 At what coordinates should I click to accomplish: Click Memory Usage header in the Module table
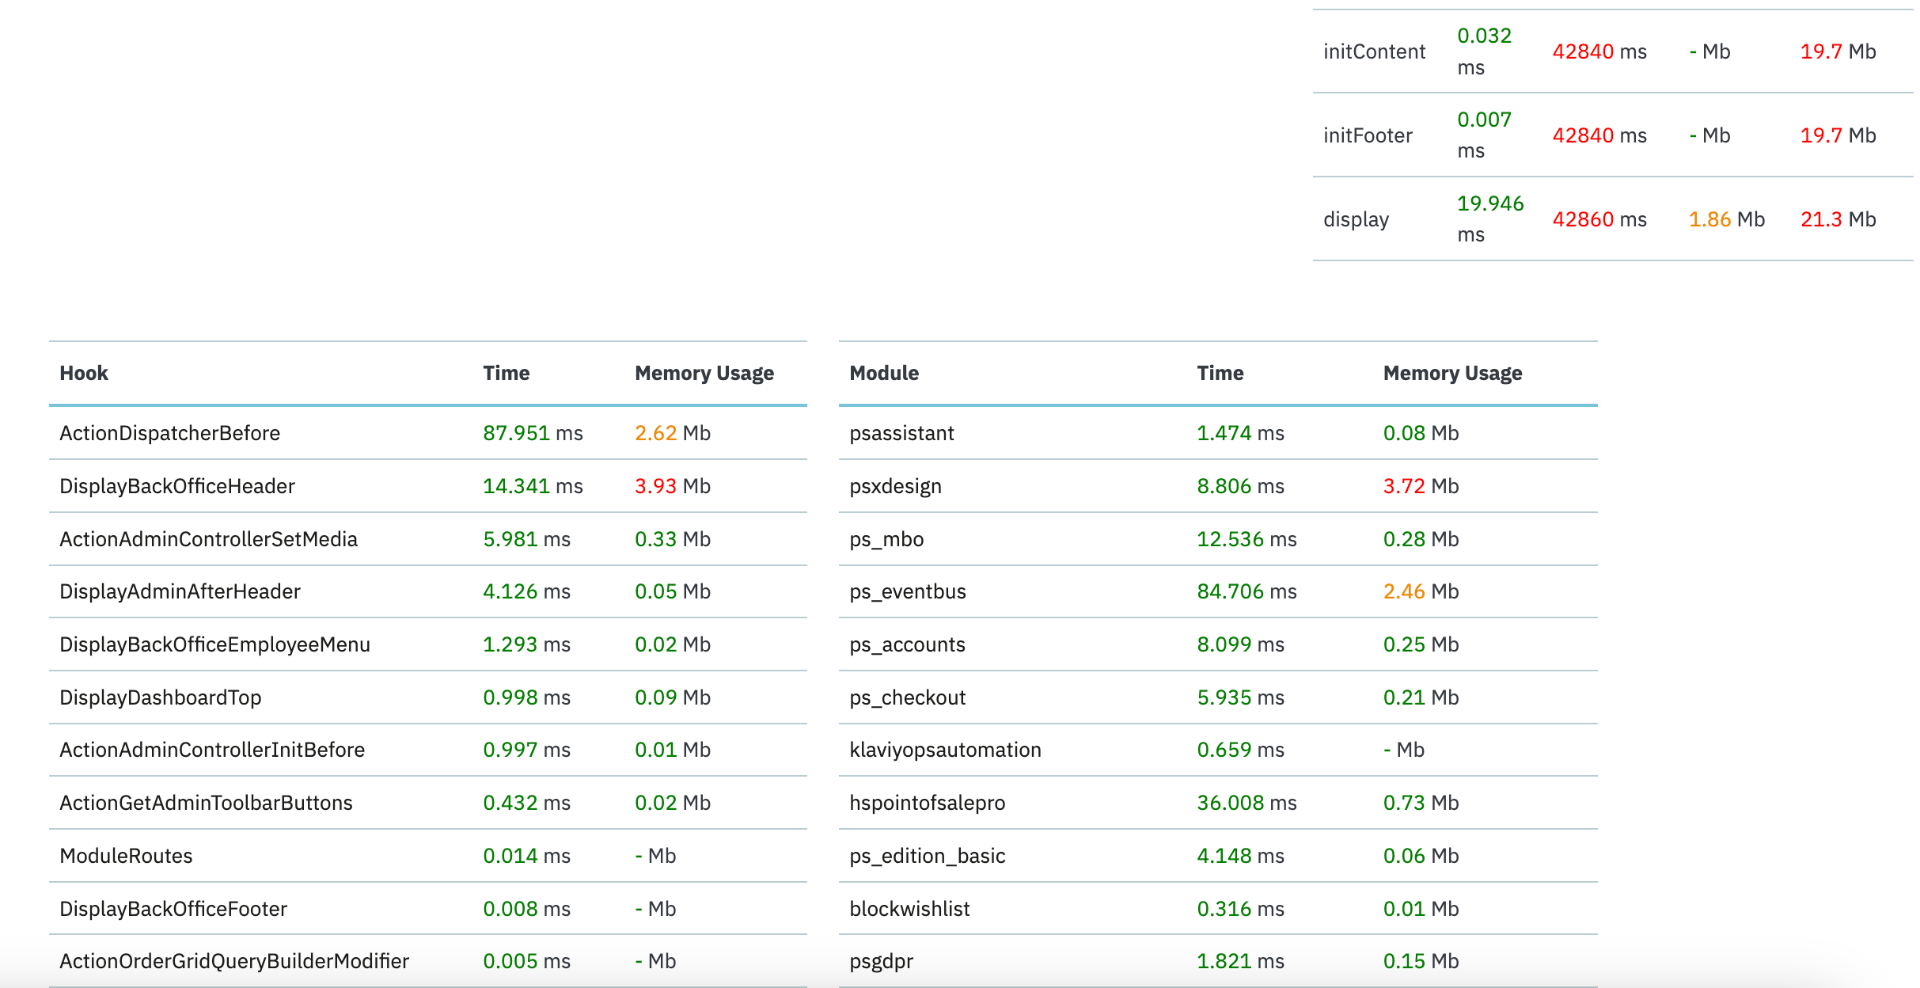[1452, 373]
